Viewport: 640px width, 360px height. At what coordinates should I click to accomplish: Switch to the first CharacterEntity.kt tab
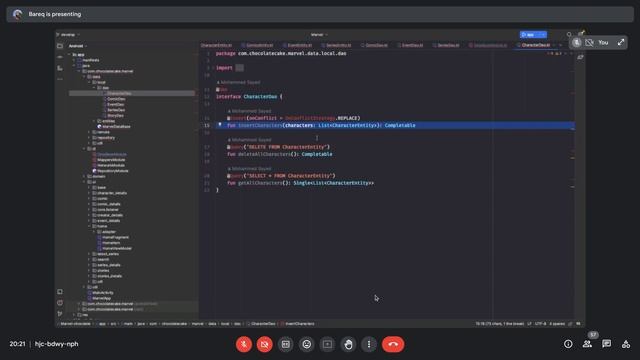216,45
